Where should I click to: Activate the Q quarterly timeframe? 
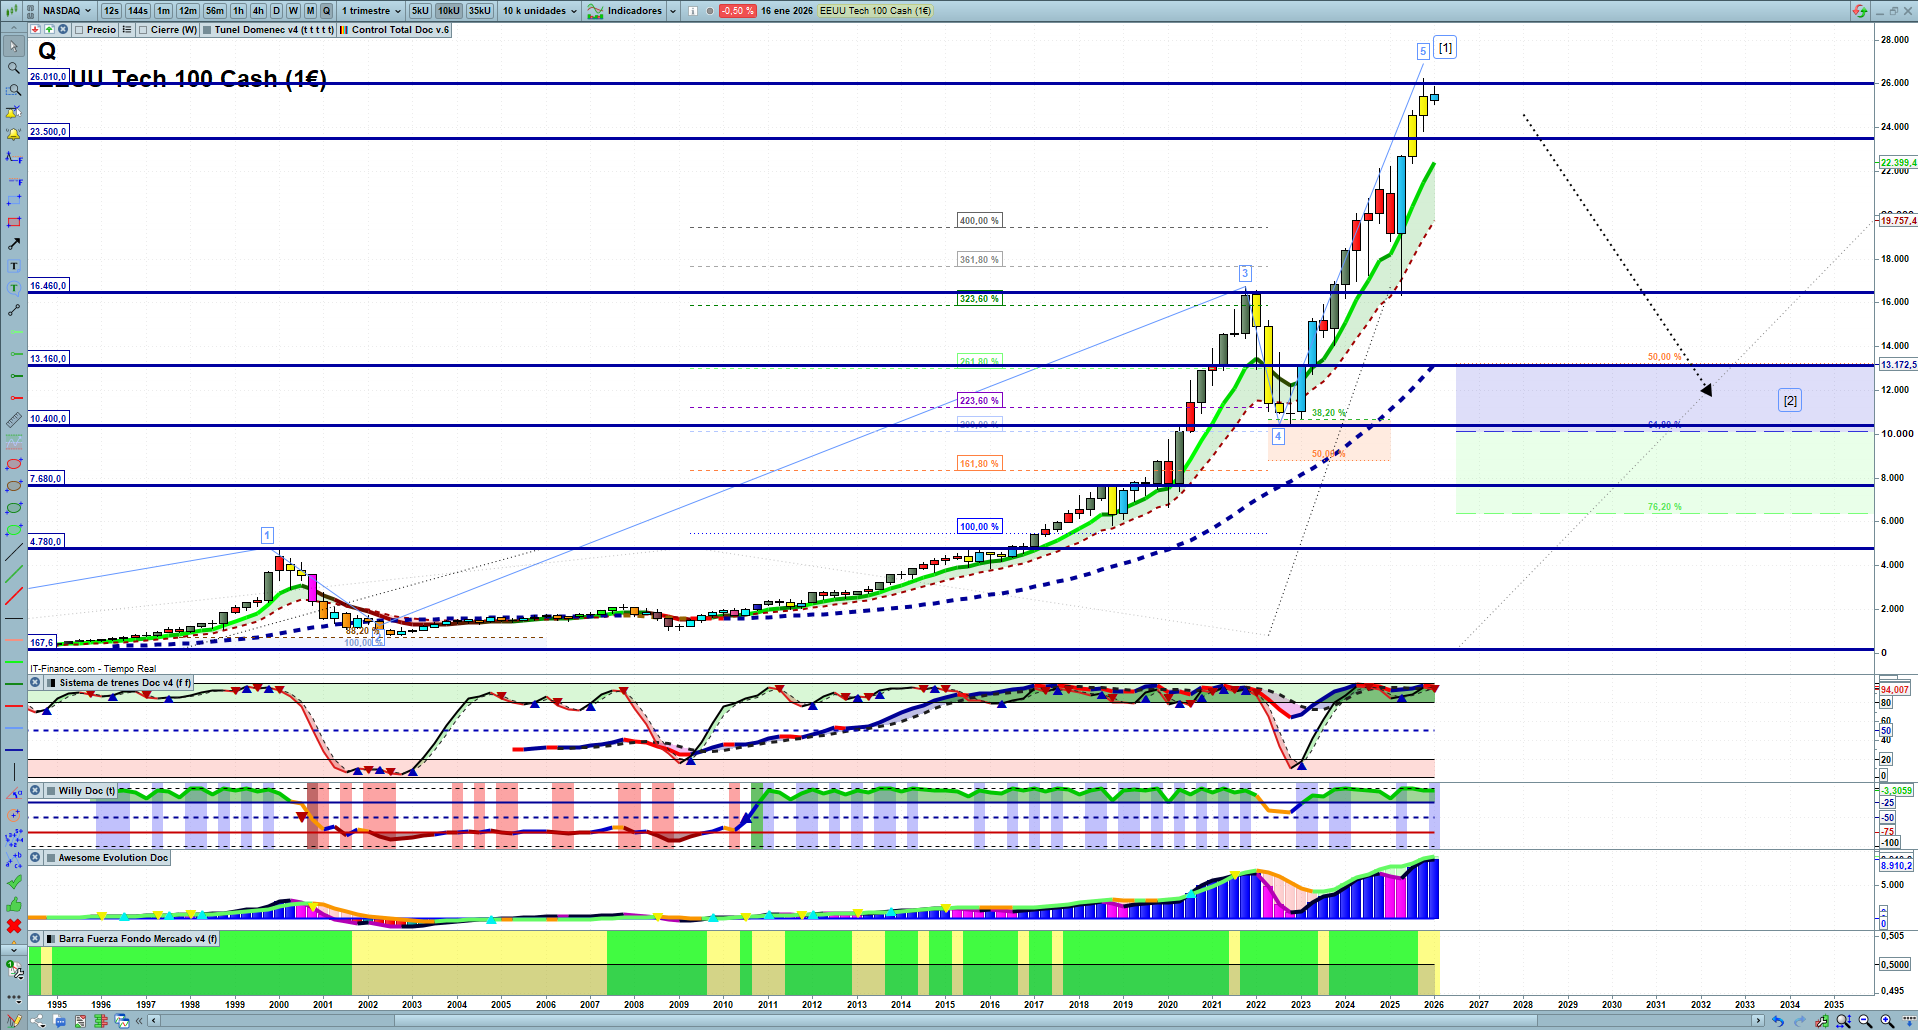coord(326,11)
